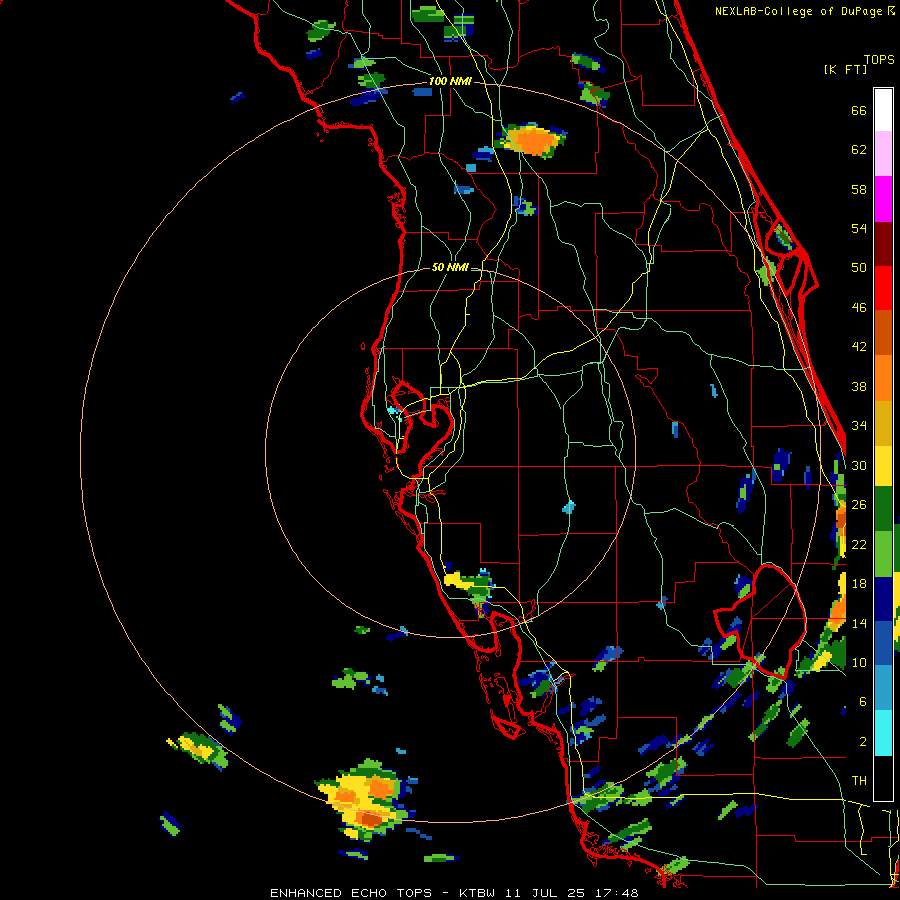900x900 pixels.
Task: Click the 14 legend value
Action: (859, 623)
